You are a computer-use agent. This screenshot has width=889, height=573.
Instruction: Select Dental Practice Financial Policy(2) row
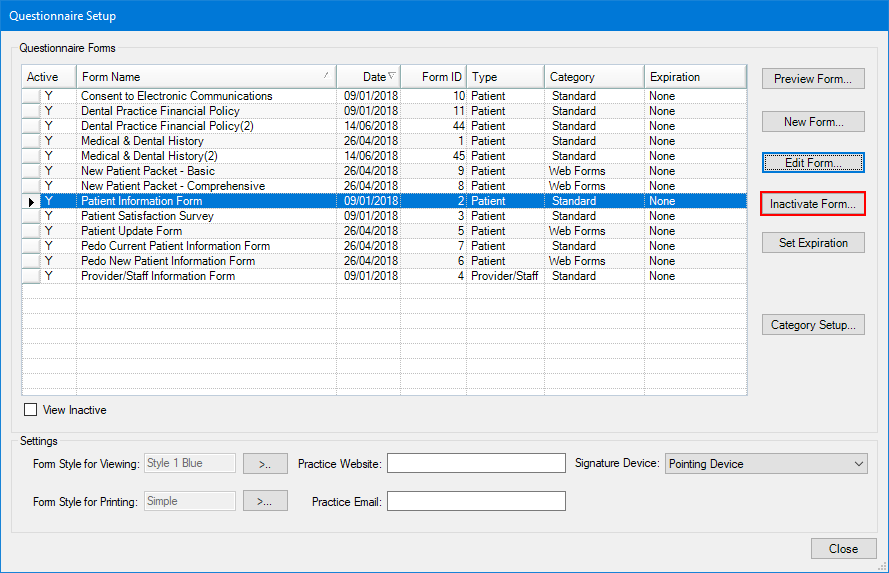tap(384, 126)
